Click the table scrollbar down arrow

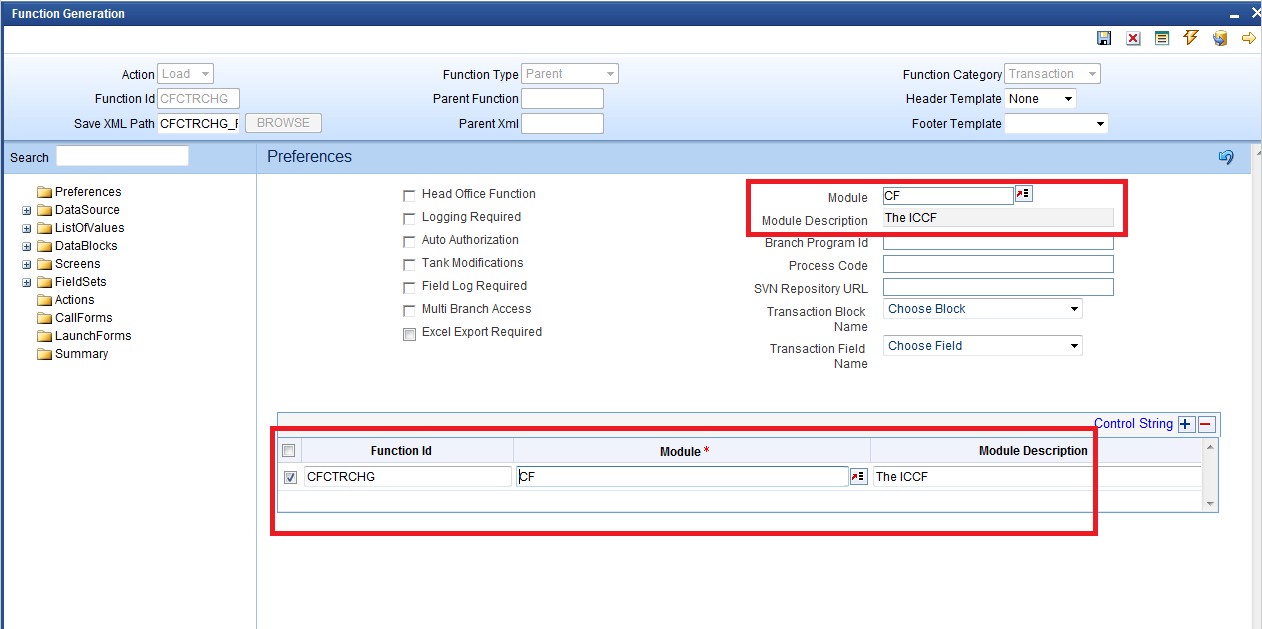point(1210,504)
